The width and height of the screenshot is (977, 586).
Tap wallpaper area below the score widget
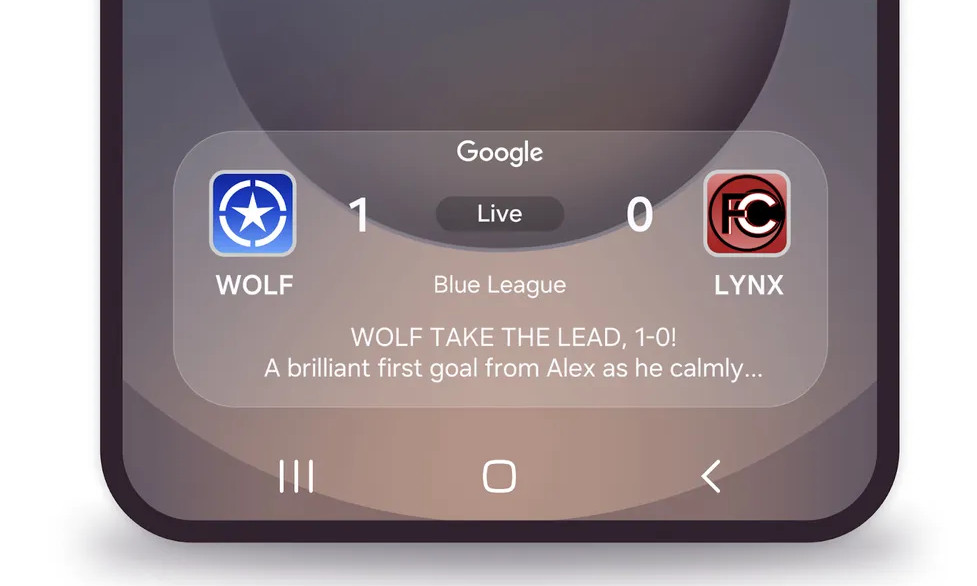click(x=498, y=430)
